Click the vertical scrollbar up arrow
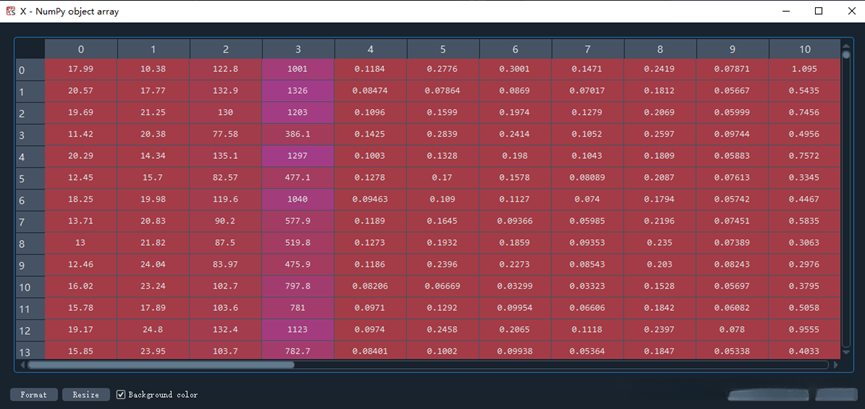This screenshot has width=865, height=409. 846,46
